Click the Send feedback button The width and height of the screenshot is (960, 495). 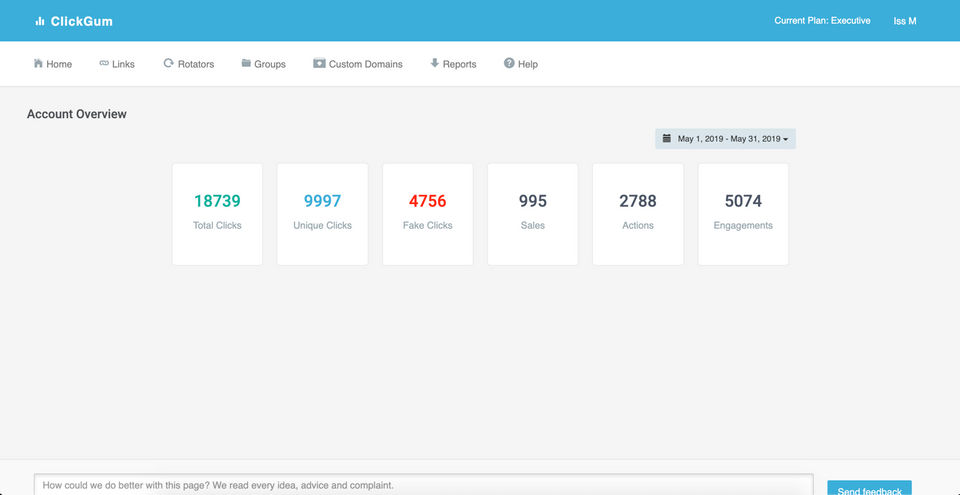[869, 488]
